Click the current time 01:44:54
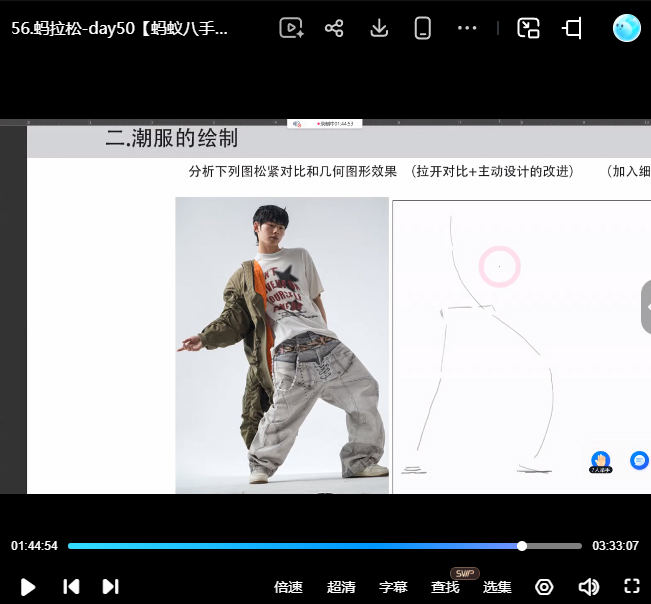This screenshot has width=651, height=604. click(x=34, y=545)
